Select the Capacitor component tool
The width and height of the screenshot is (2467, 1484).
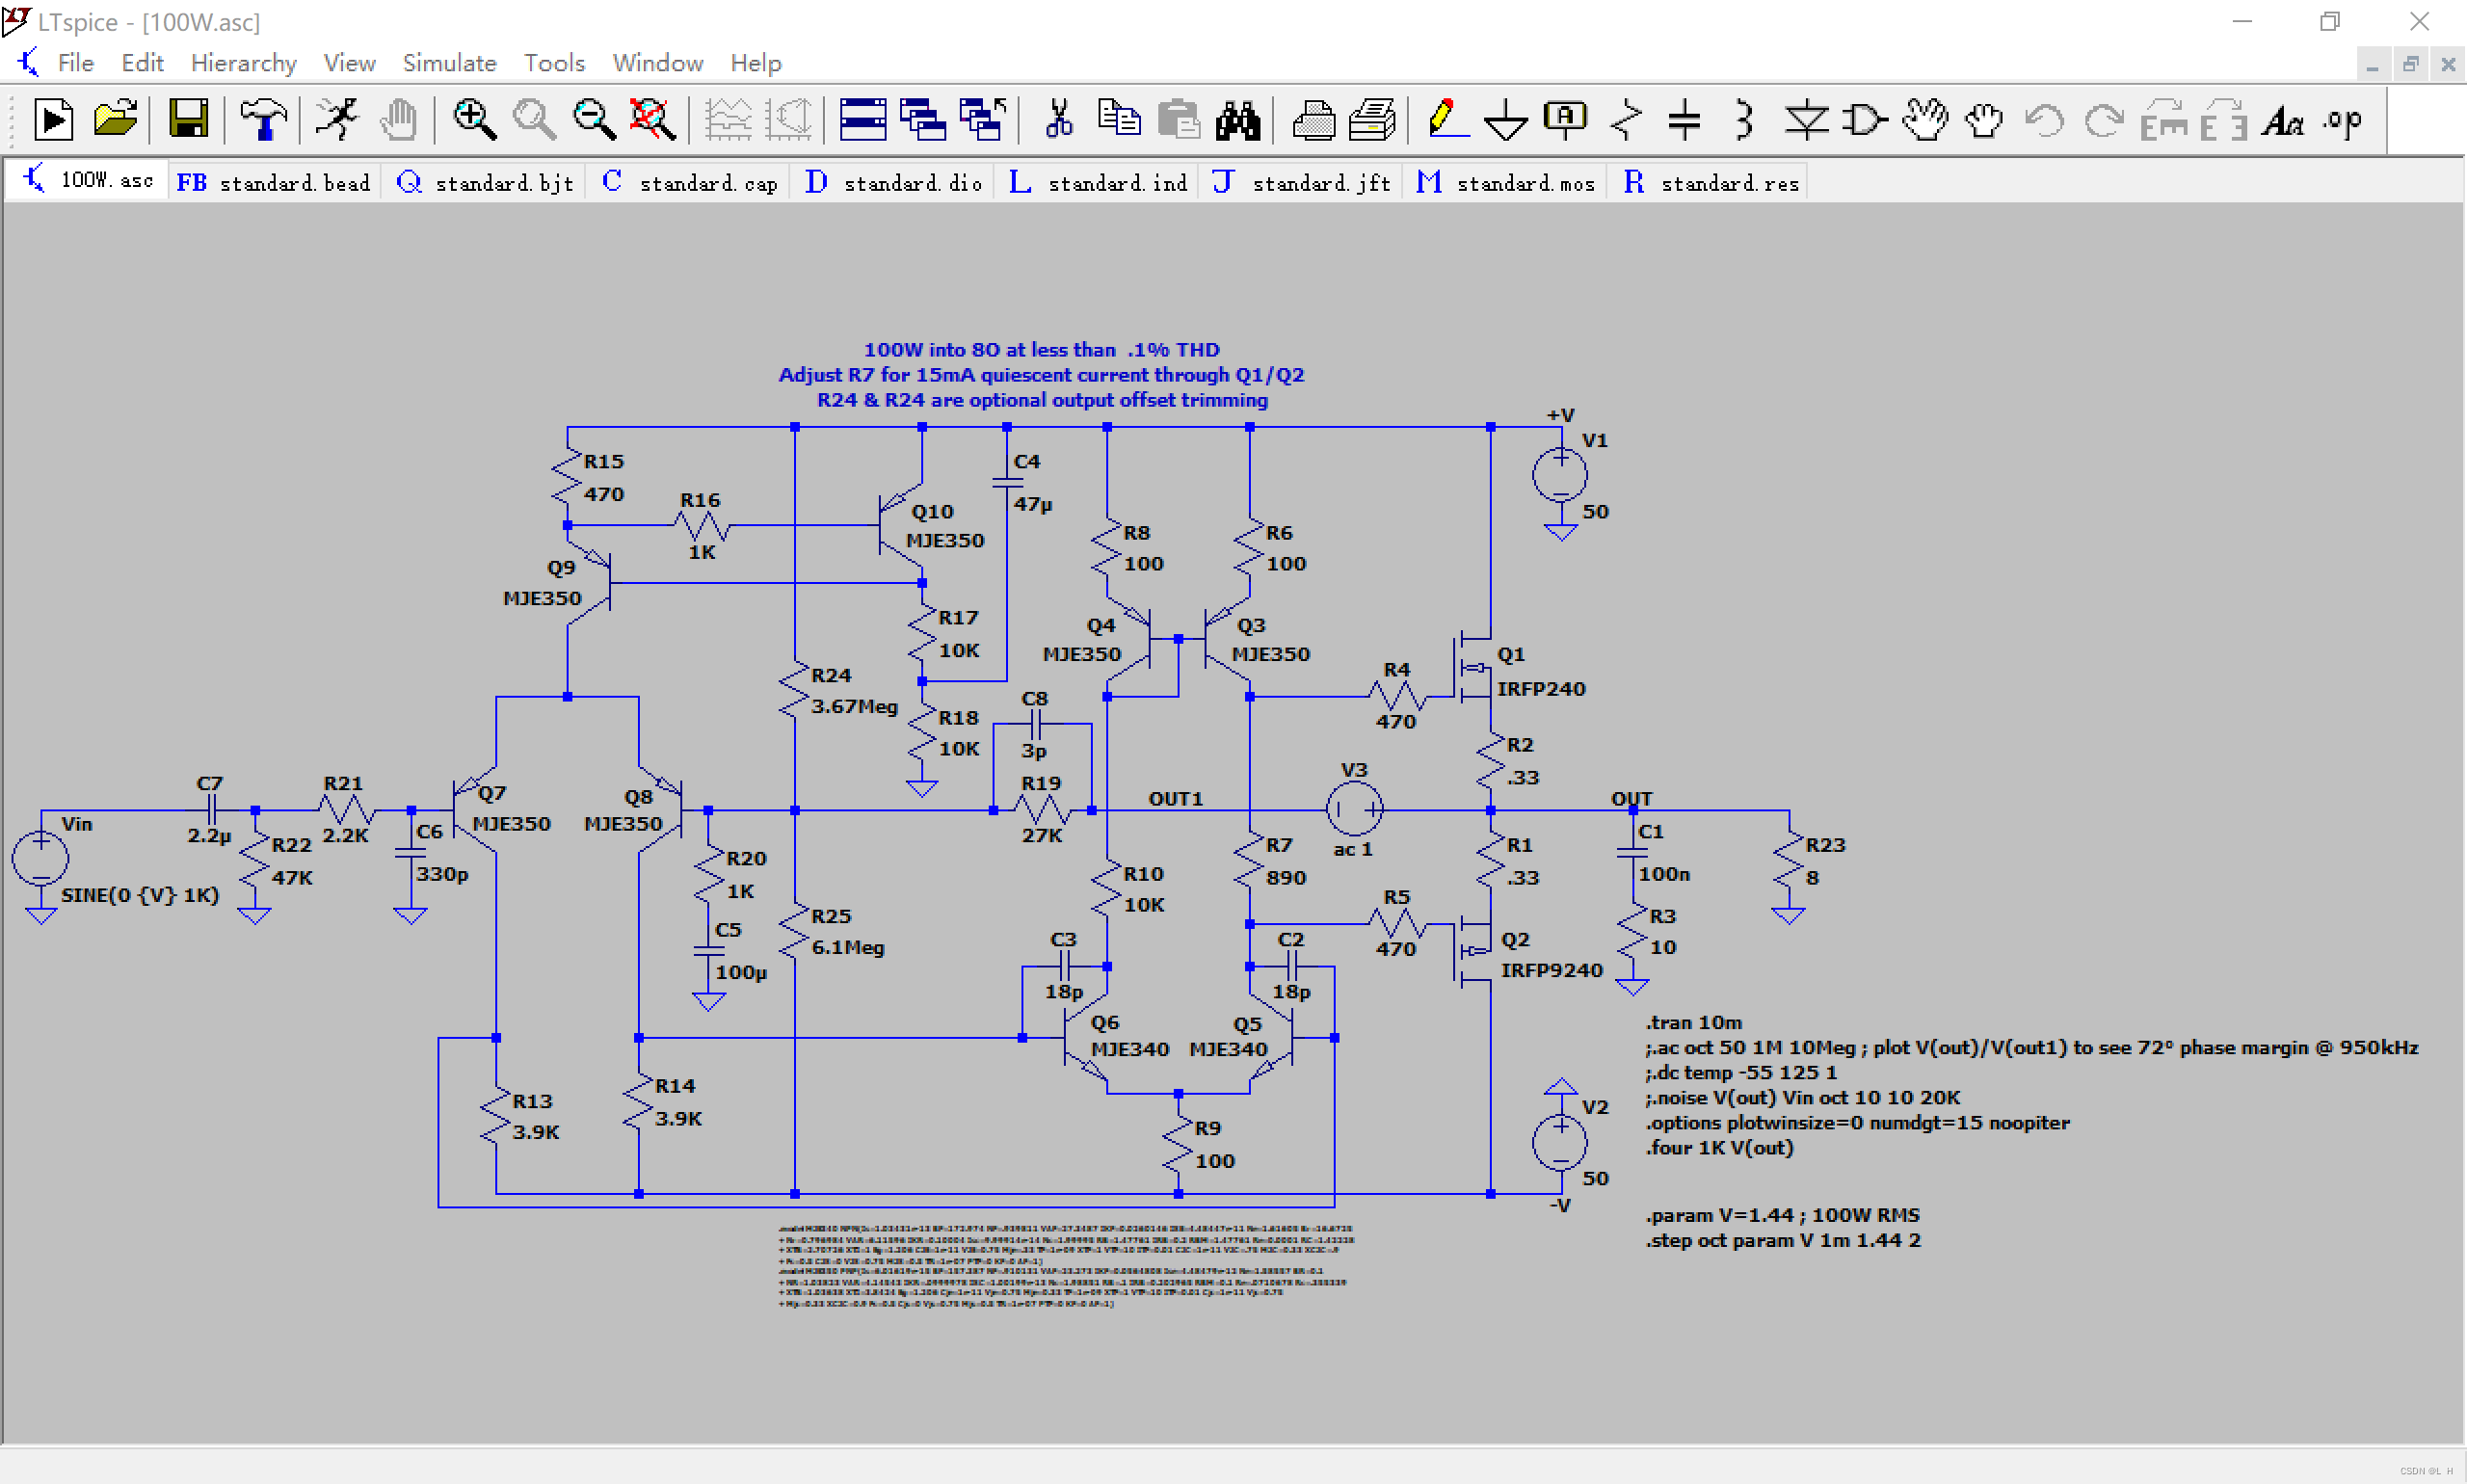1684,120
